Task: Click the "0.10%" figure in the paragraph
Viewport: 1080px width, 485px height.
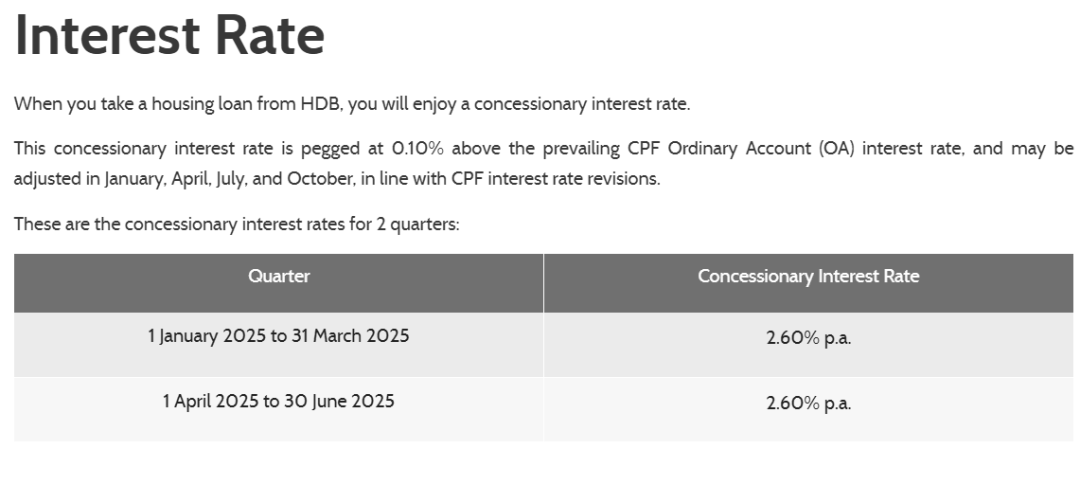Action: (417, 149)
